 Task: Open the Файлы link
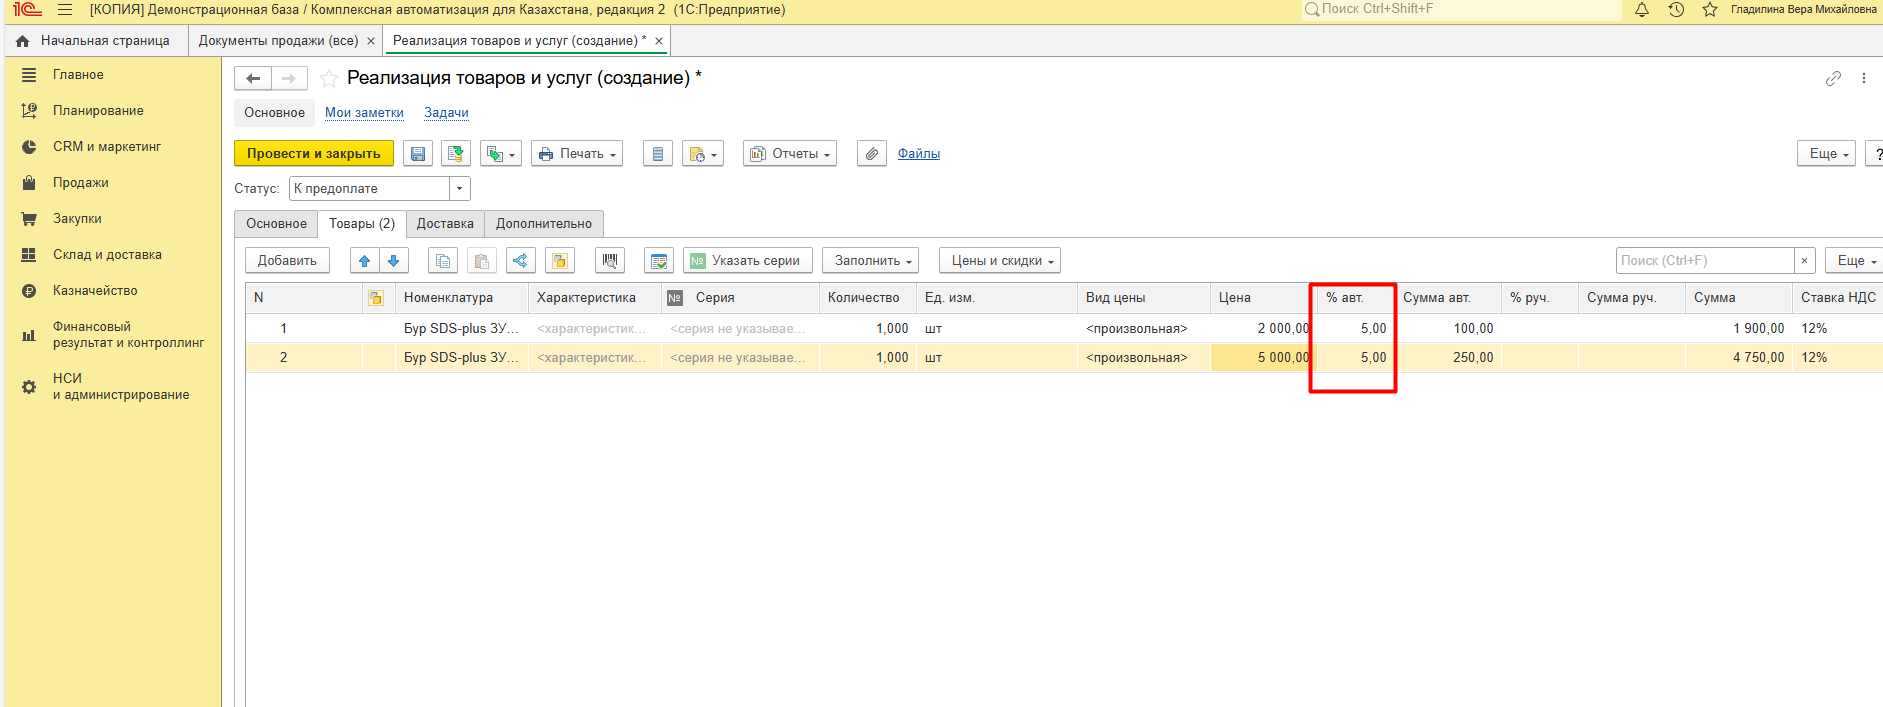pos(918,154)
